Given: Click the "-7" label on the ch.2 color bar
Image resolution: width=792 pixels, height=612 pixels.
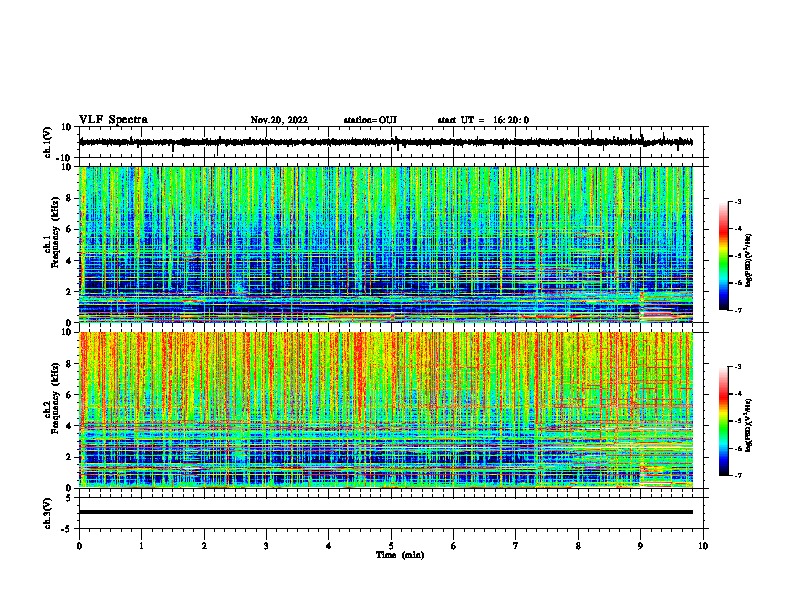Looking at the screenshot, I should (x=737, y=476).
